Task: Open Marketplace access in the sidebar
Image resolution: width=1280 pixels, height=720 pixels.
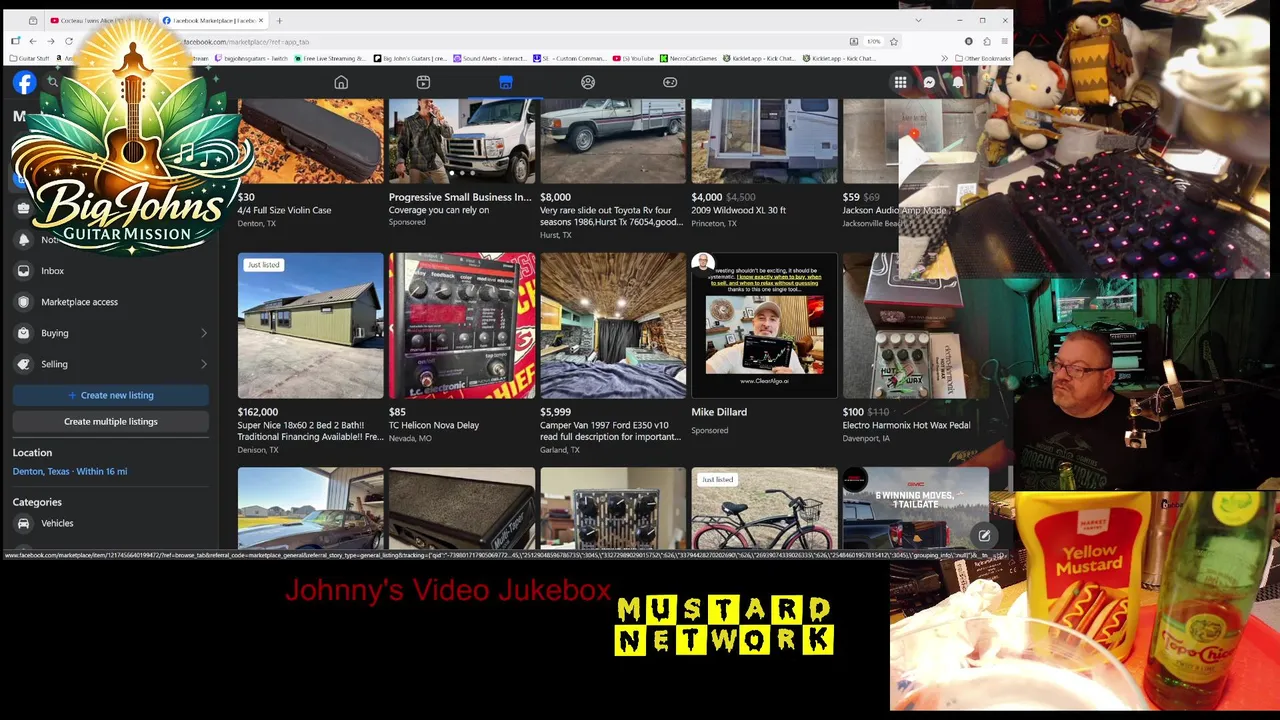Action: 79,302
